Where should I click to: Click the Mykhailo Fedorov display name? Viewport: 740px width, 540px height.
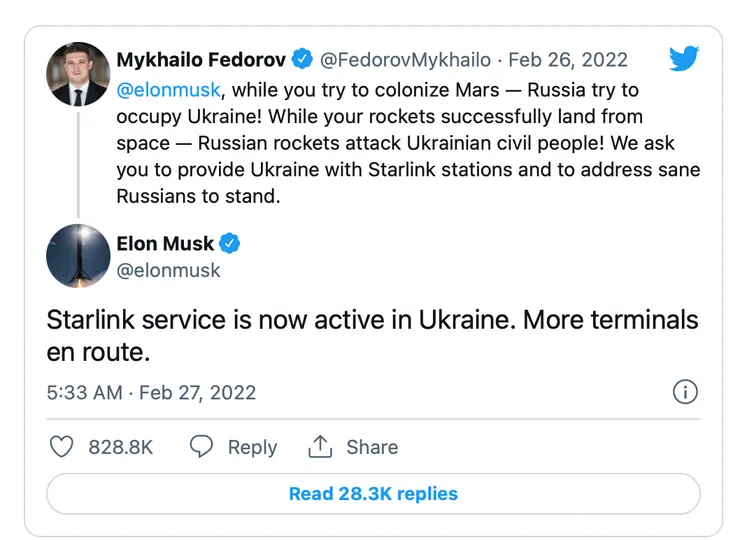tap(201, 60)
